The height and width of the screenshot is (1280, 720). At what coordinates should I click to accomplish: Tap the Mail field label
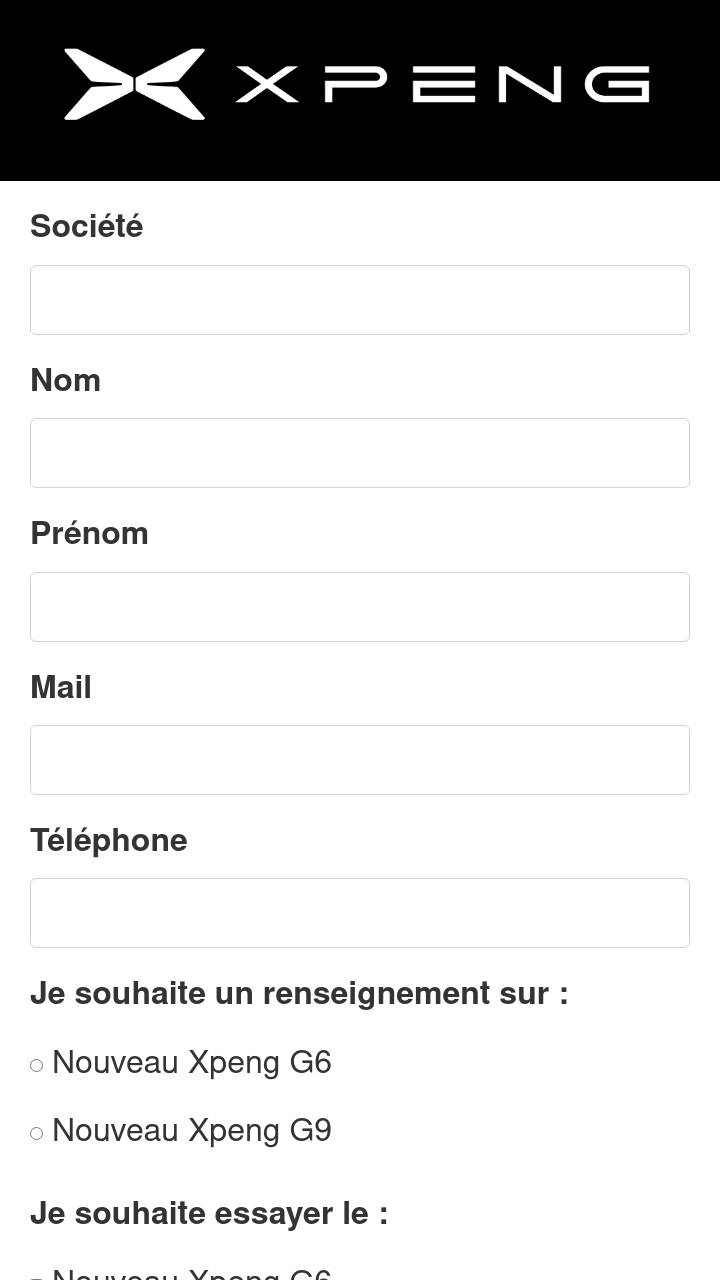tap(61, 687)
